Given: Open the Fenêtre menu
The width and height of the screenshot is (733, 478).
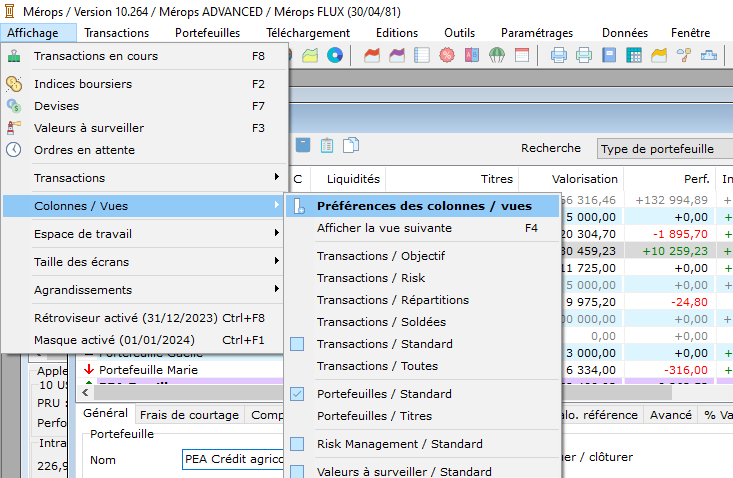Looking at the screenshot, I should 690,33.
